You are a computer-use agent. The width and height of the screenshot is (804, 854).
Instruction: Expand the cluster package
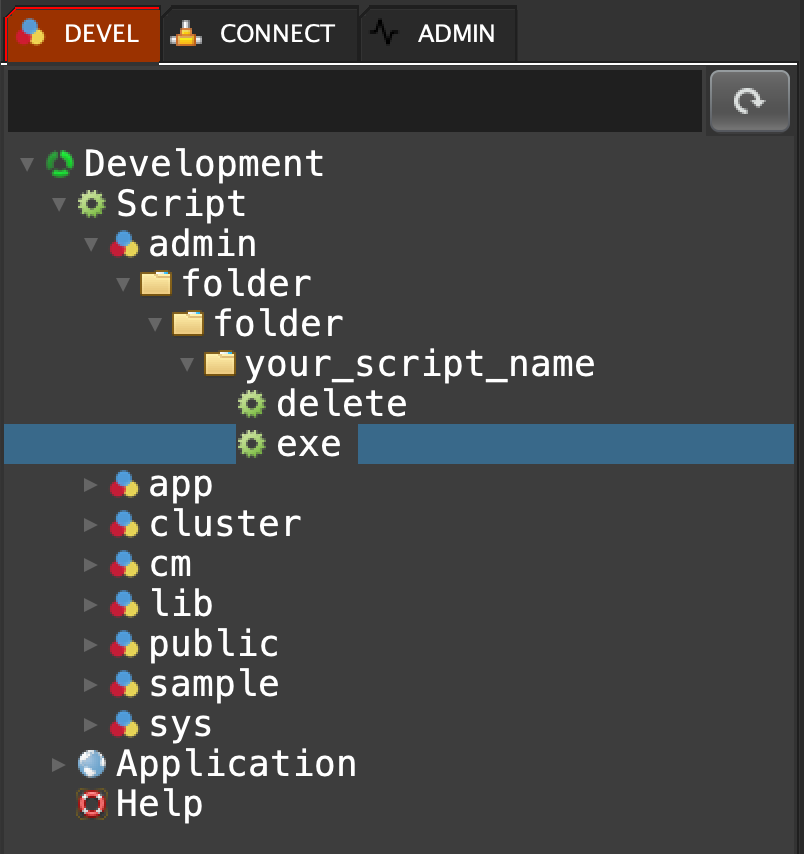coord(91,525)
